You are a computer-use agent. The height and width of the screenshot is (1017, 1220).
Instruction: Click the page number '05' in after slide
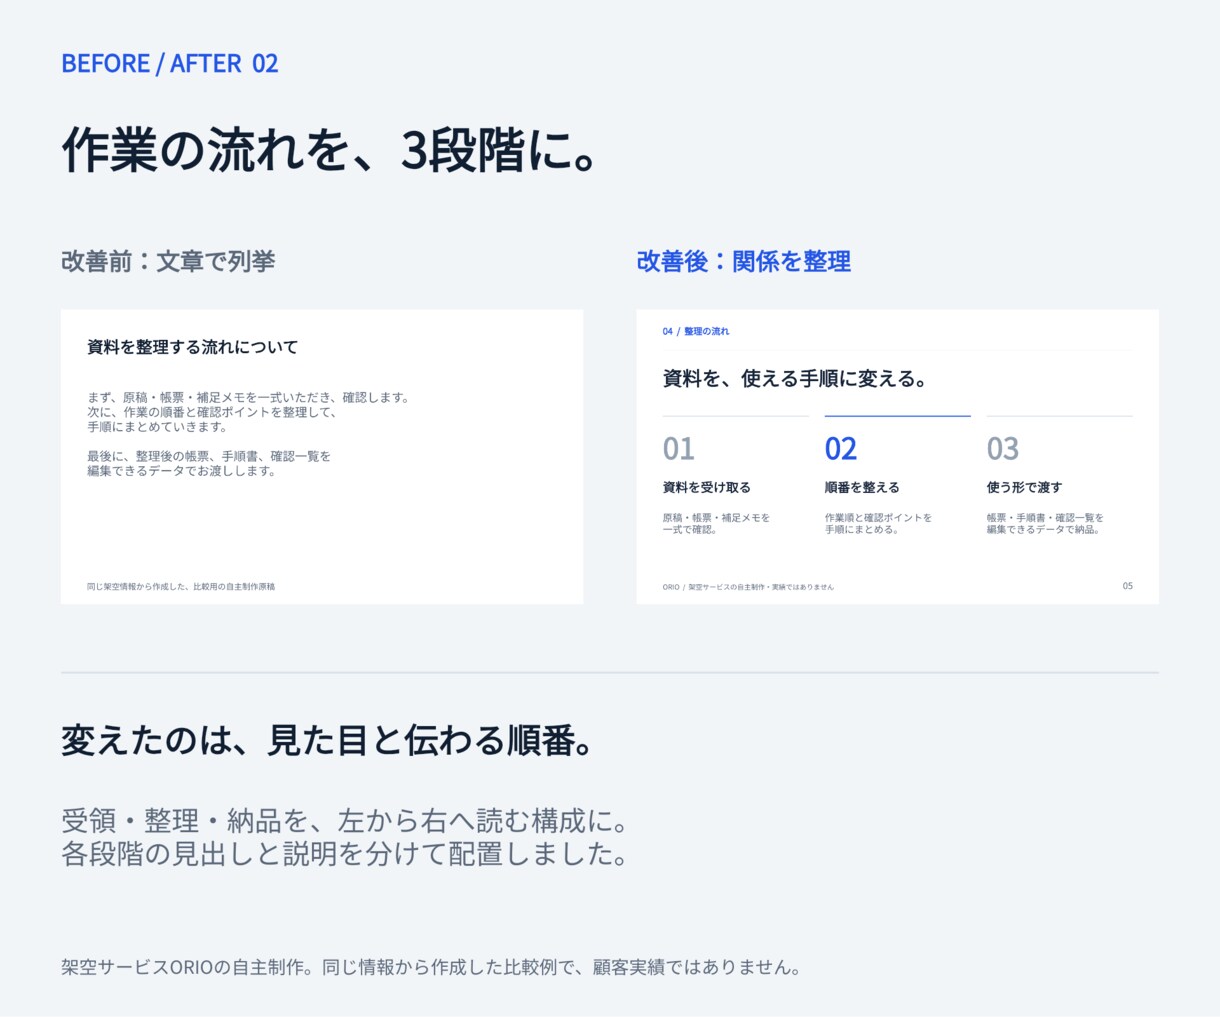click(1127, 586)
